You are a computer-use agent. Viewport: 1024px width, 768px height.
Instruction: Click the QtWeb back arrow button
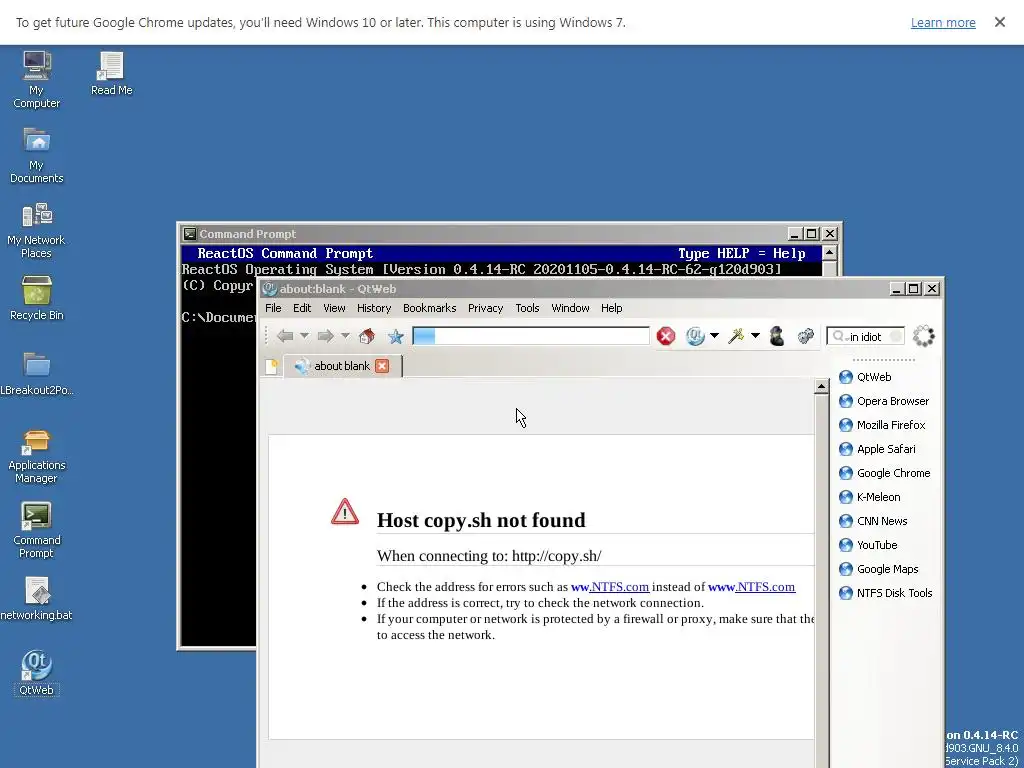[285, 336]
